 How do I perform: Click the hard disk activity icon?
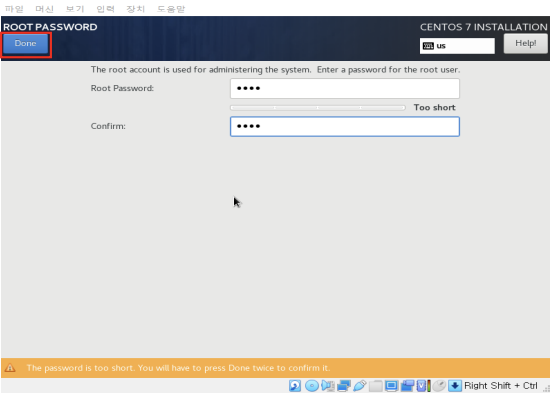point(295,386)
